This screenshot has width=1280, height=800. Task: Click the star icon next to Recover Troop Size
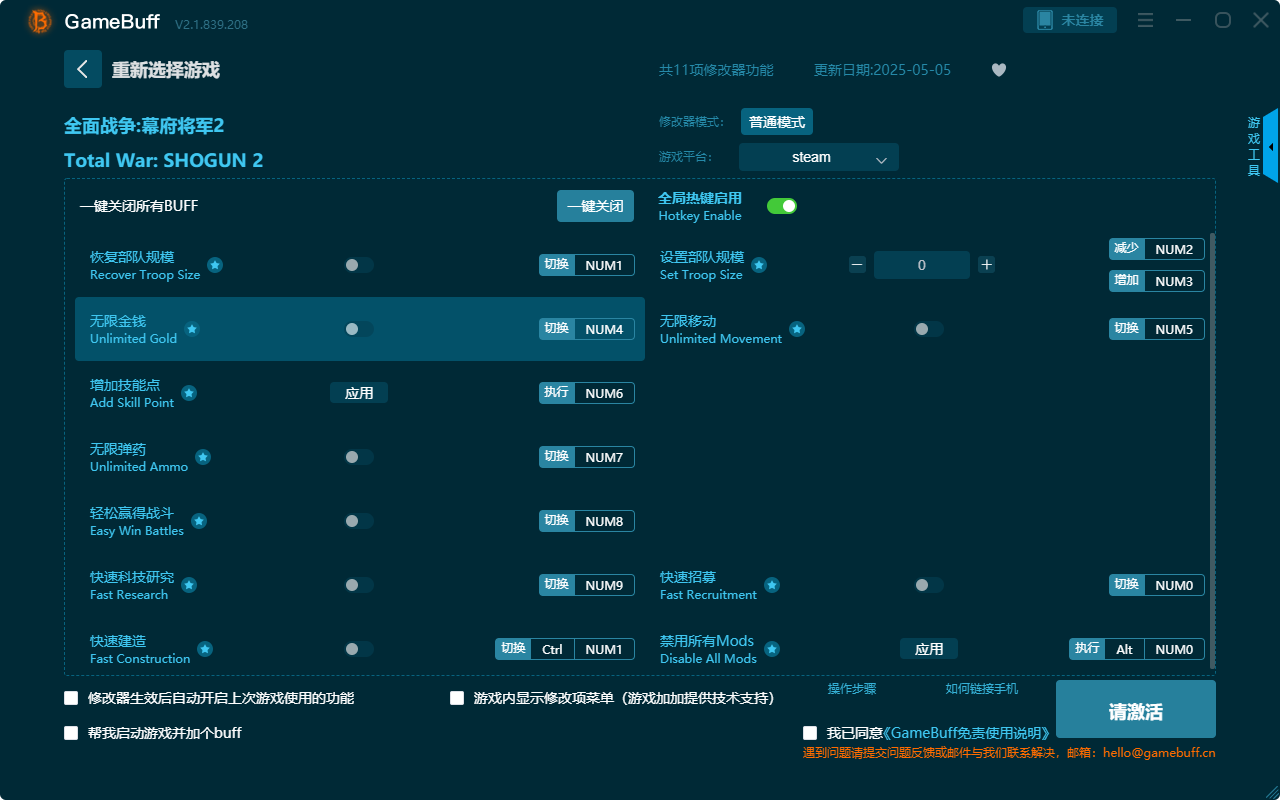point(215,265)
